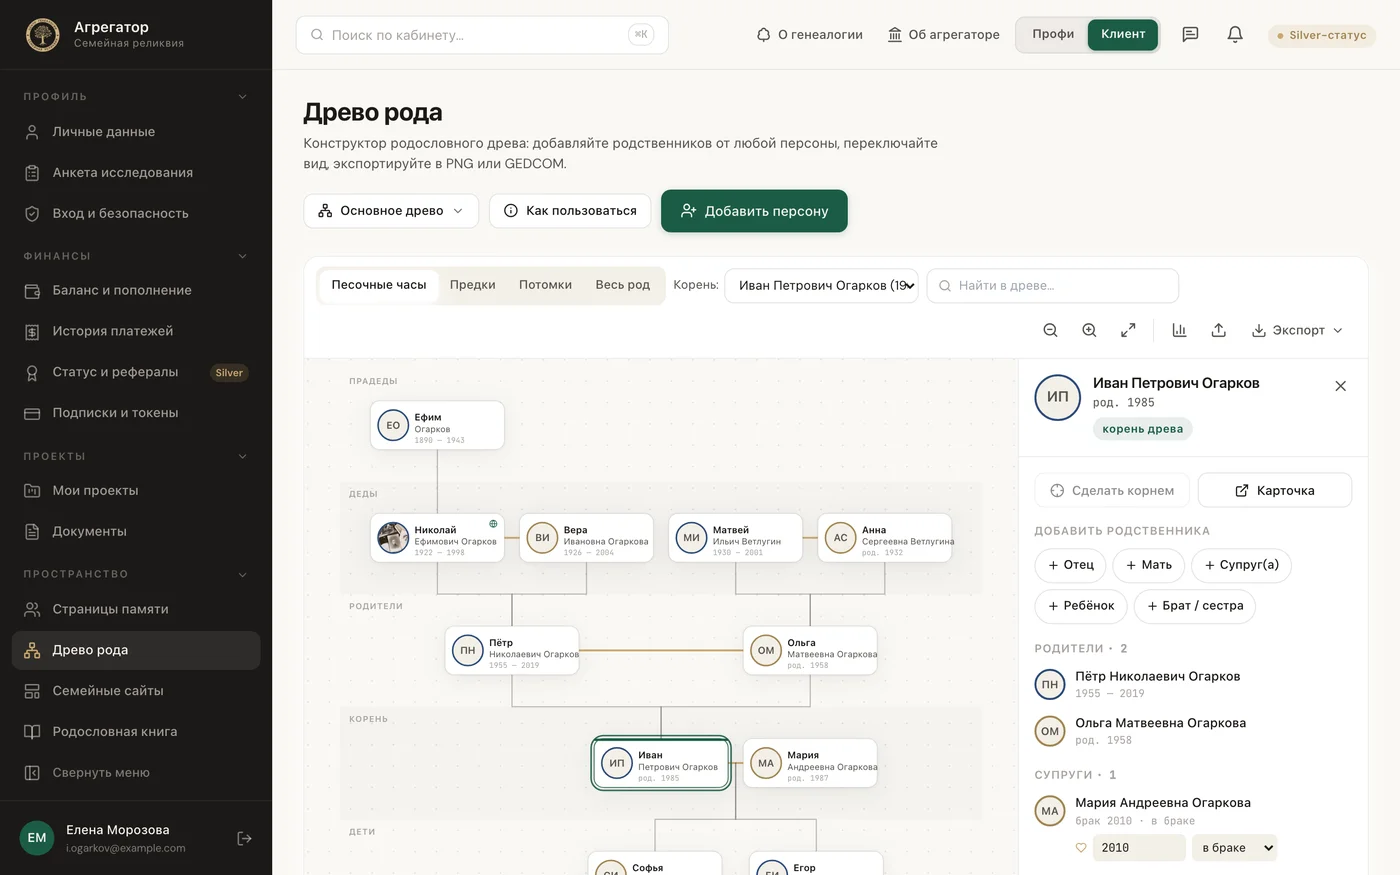Viewport: 1400px width, 875px height.
Task: Click the share upload icon
Action: 1218,330
